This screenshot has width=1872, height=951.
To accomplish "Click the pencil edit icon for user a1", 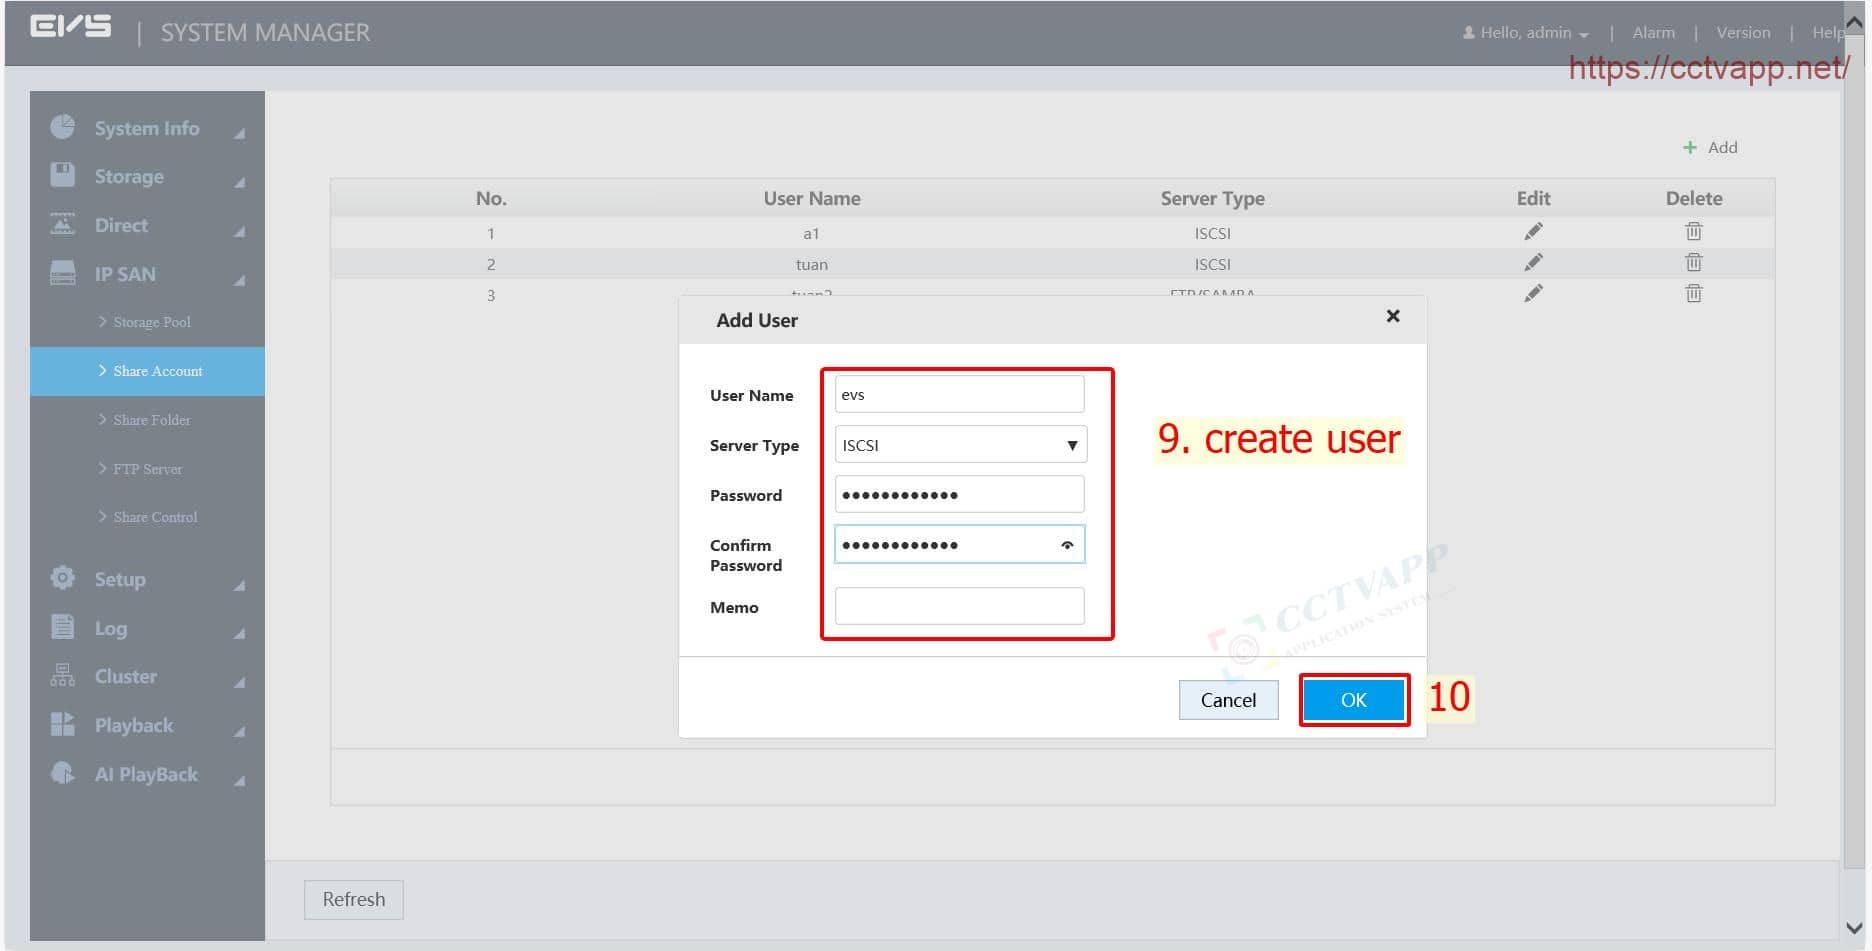I will pyautogui.click(x=1533, y=232).
